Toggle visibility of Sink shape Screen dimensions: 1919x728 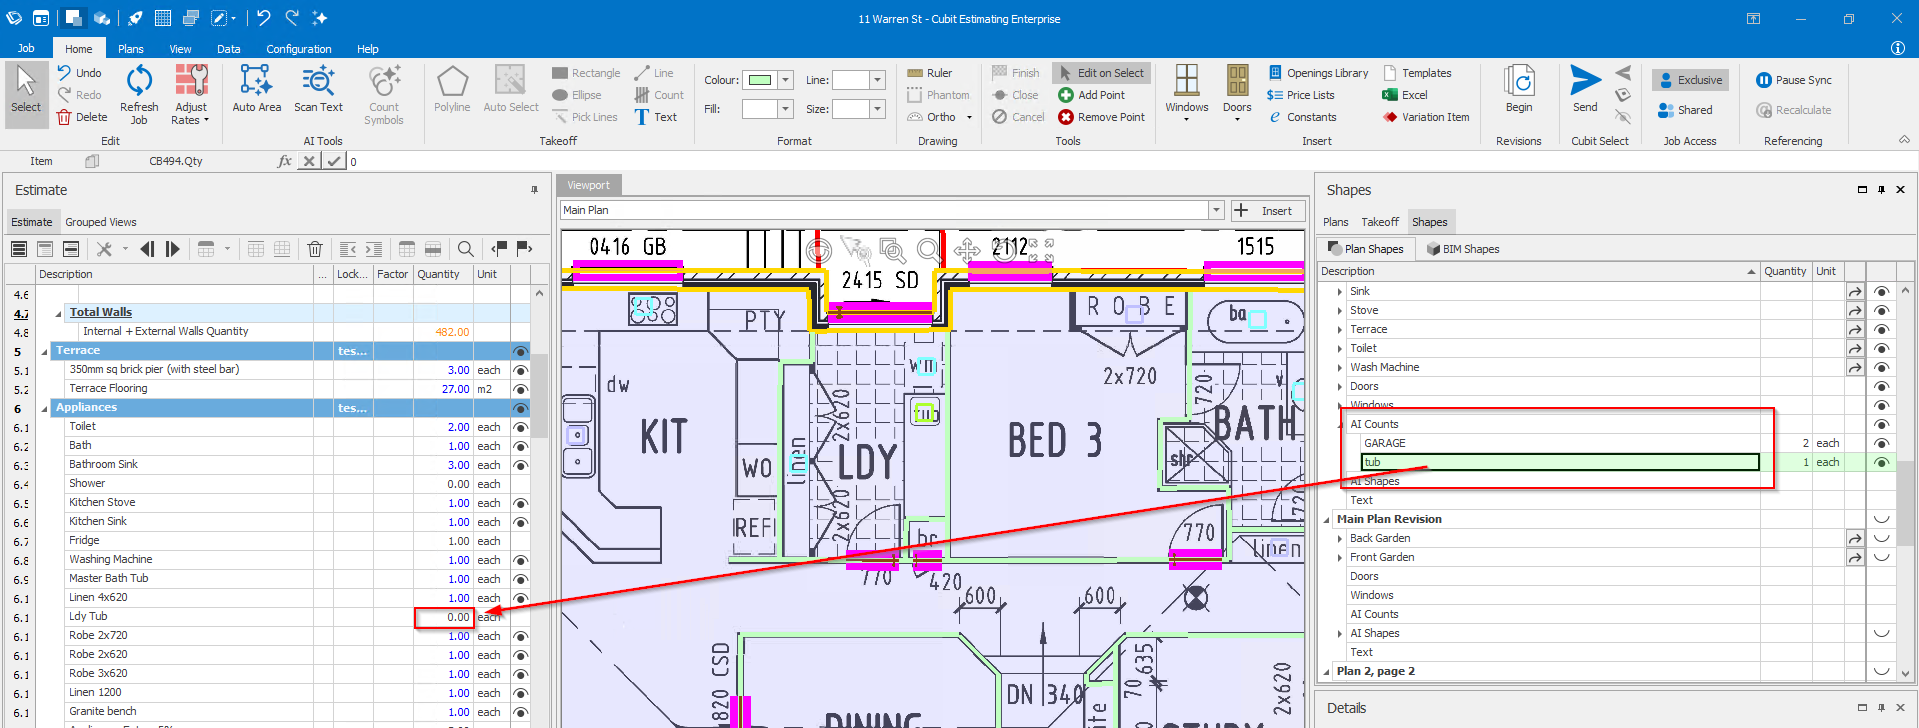point(1881,292)
